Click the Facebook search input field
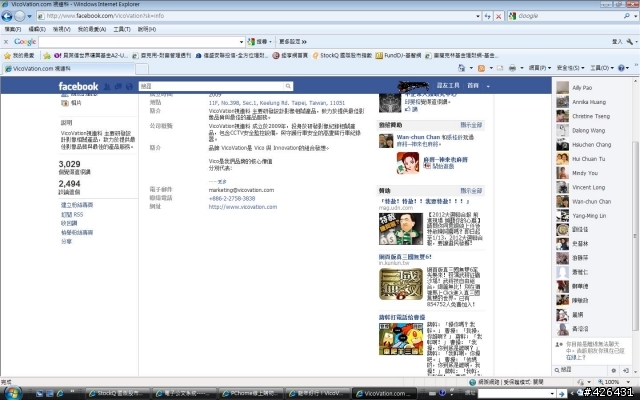This screenshot has height=400, width=640. pyautogui.click(x=211, y=86)
